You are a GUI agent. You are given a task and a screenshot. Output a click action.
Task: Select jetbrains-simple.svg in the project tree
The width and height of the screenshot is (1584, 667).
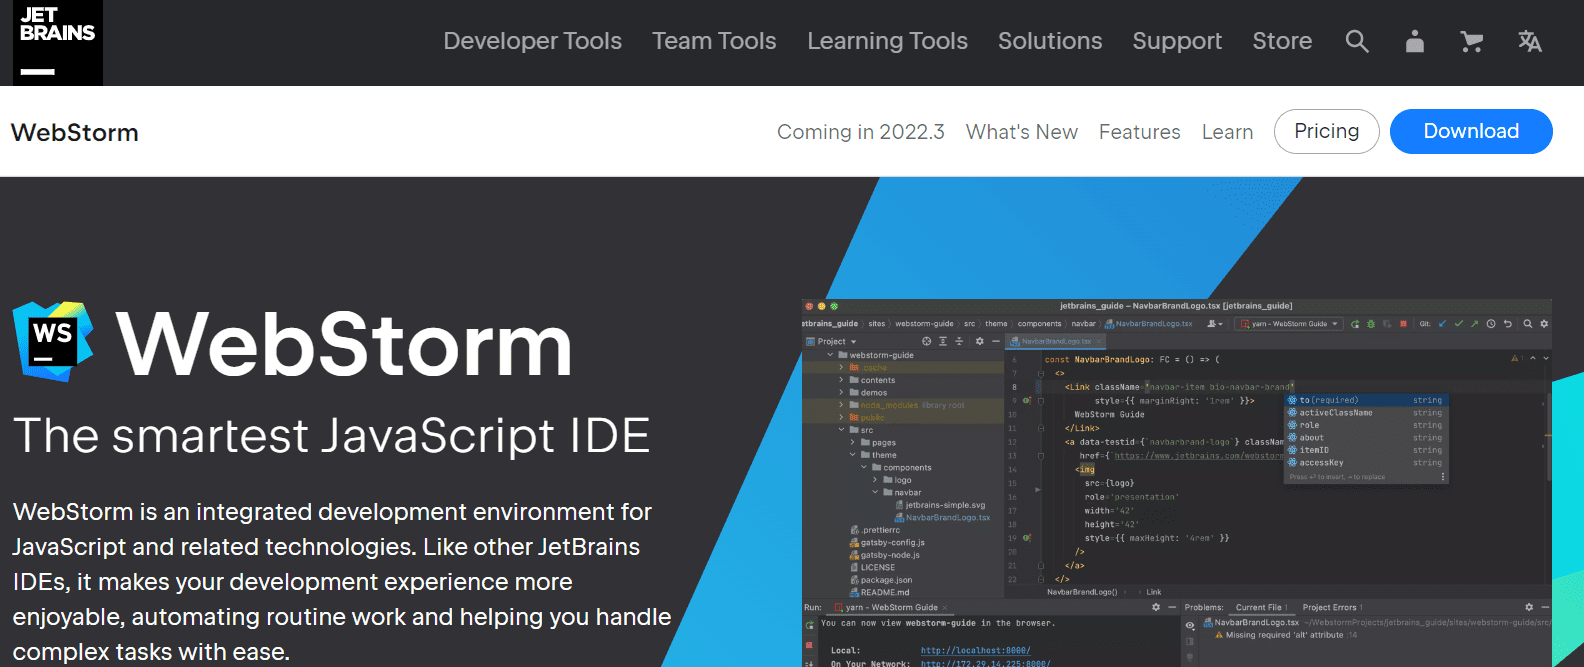click(940, 505)
